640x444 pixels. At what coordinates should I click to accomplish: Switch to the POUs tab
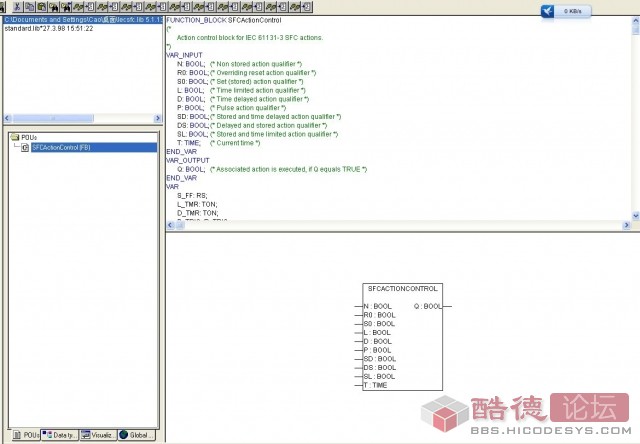pos(25,435)
